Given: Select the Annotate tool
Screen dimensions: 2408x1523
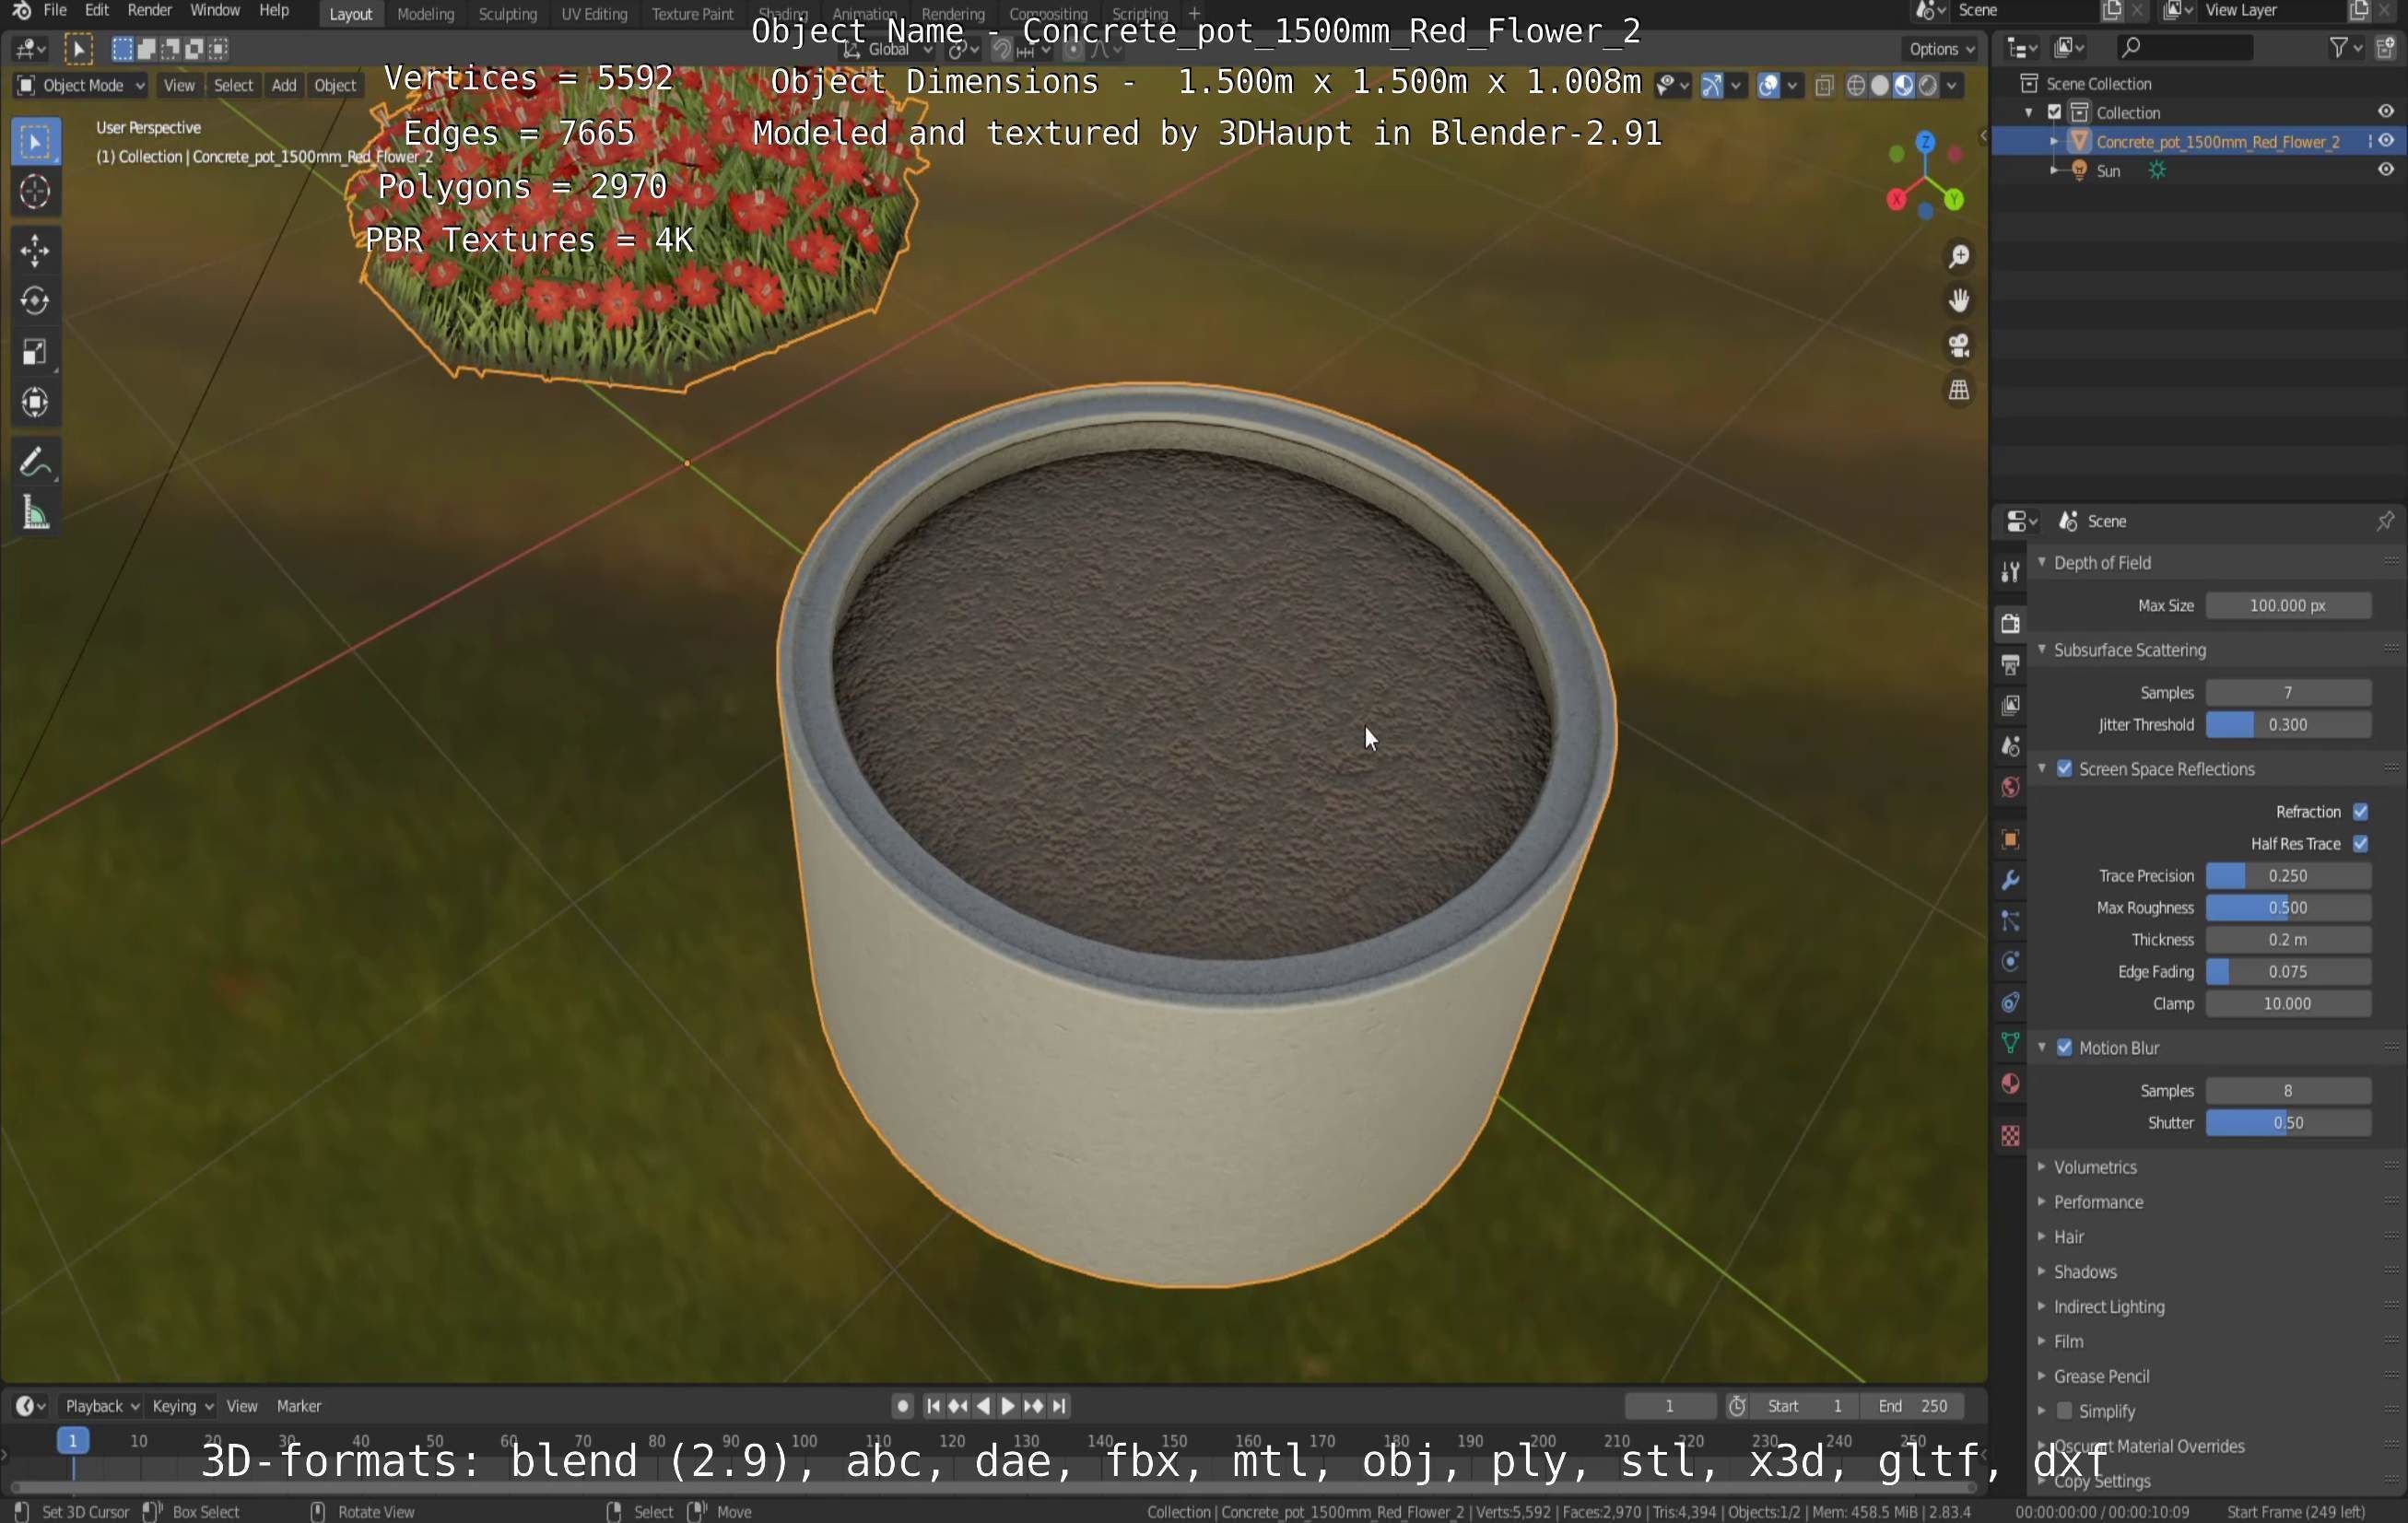Looking at the screenshot, I should coord(35,463).
